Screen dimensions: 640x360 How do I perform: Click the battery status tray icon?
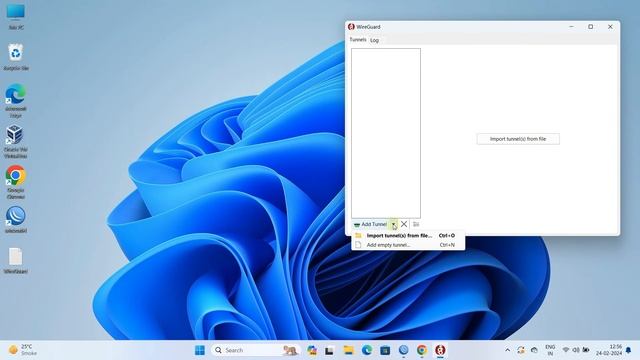coord(586,350)
